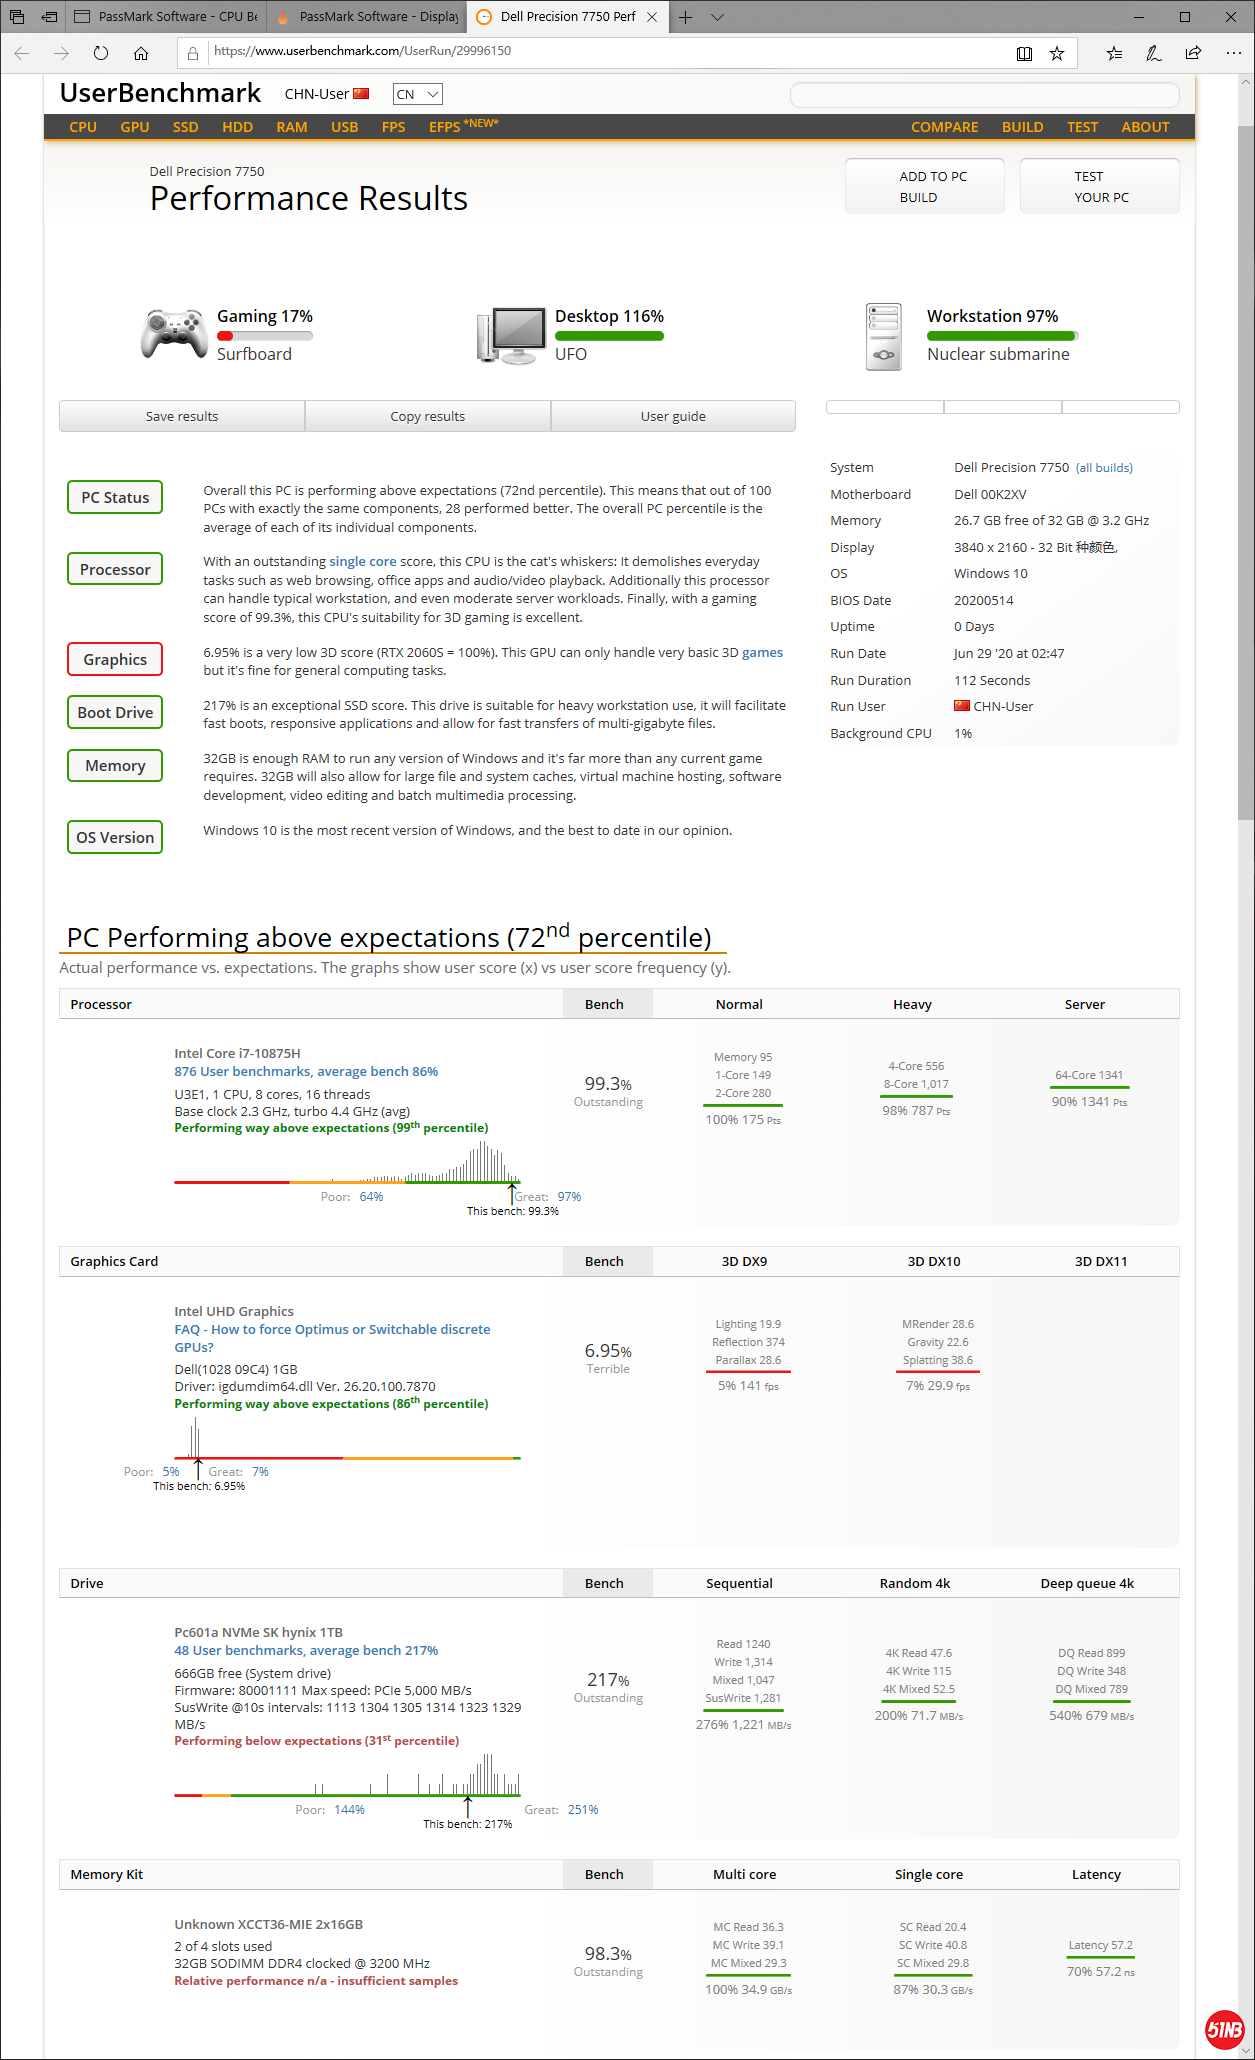Open the browser Settings and more menu
1255x2060 pixels.
[x=1233, y=53]
